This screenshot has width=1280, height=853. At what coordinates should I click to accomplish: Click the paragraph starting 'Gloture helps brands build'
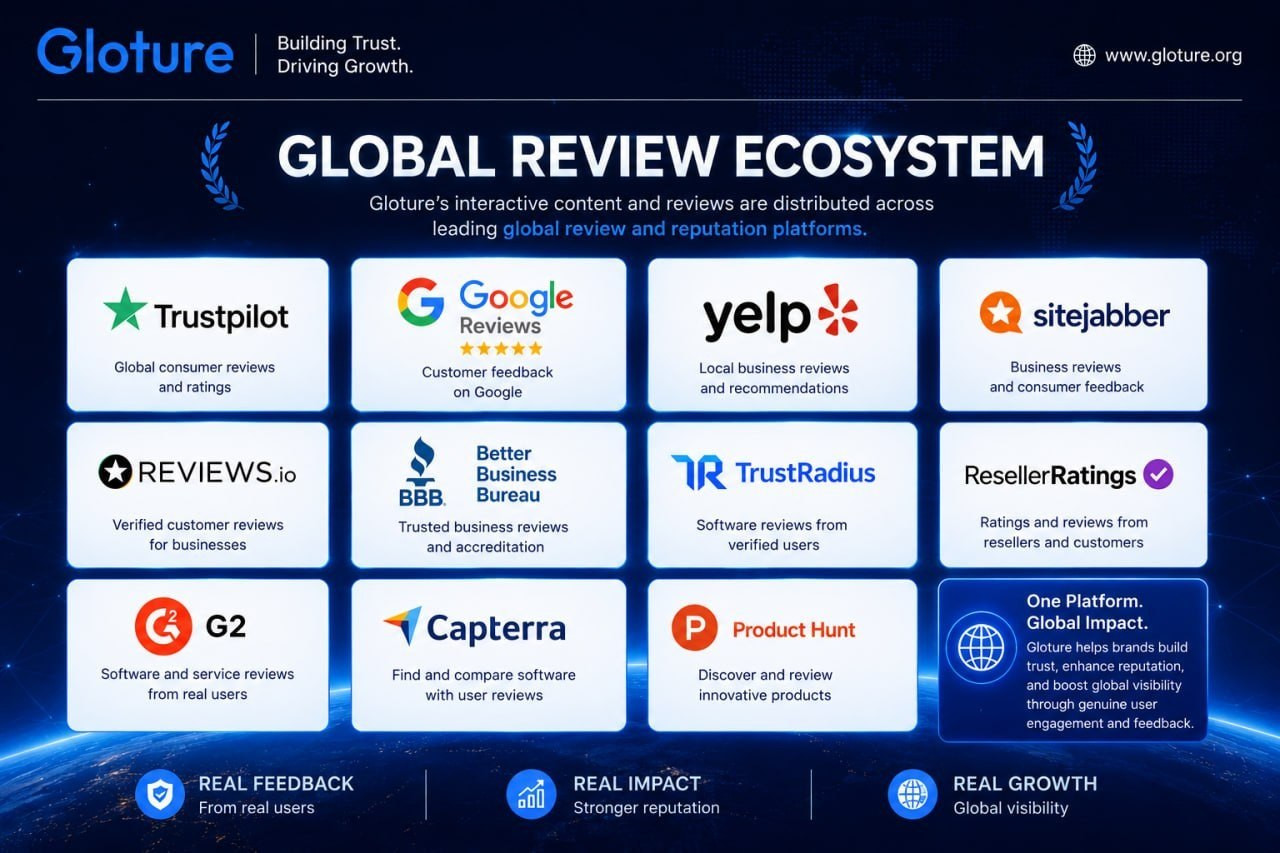click(1110, 685)
